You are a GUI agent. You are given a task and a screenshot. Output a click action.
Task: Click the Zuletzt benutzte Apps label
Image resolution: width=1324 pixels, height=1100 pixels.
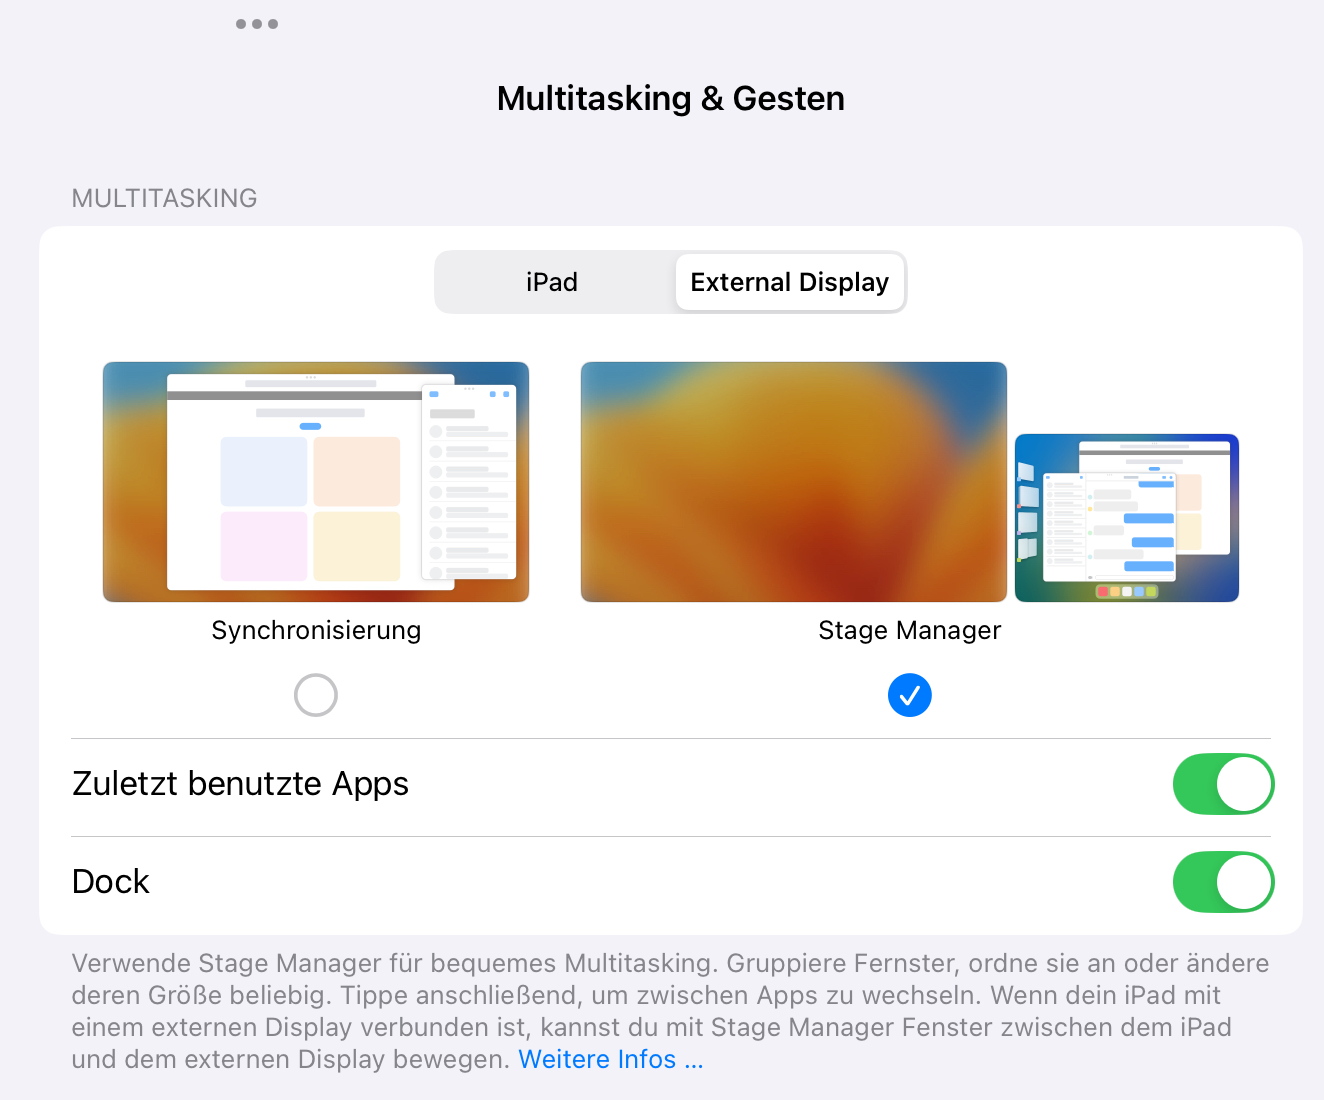241,784
